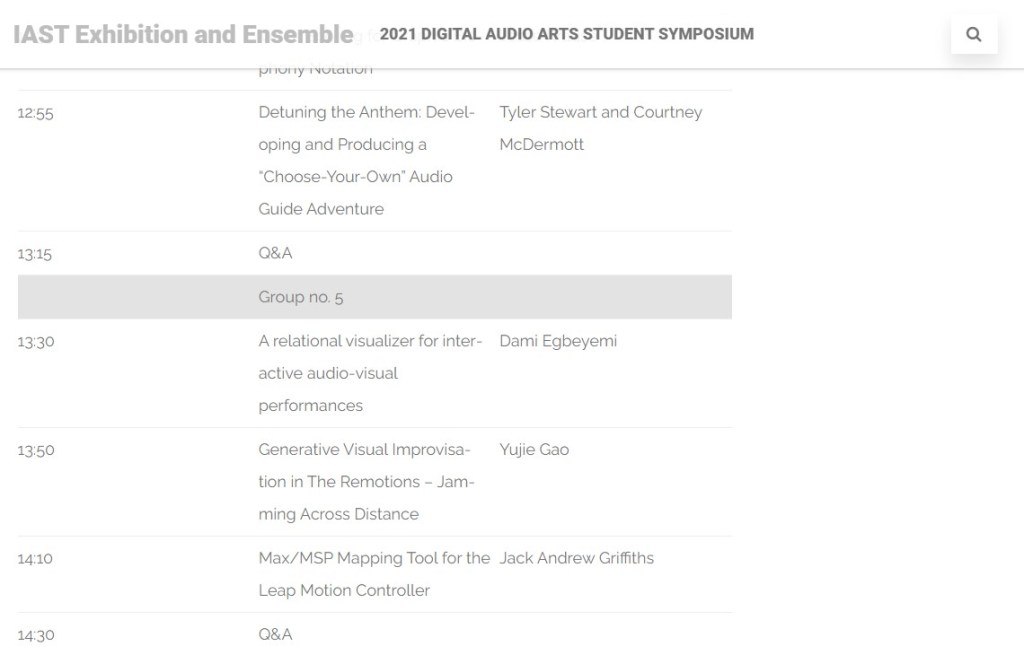This screenshot has height=655, width=1024.
Task: Click the Max/MSP Mapping Tool talk title
Action: coord(373,574)
